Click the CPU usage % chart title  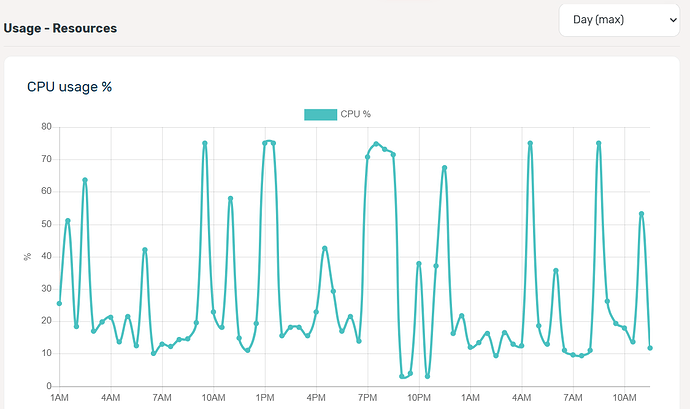click(x=70, y=87)
